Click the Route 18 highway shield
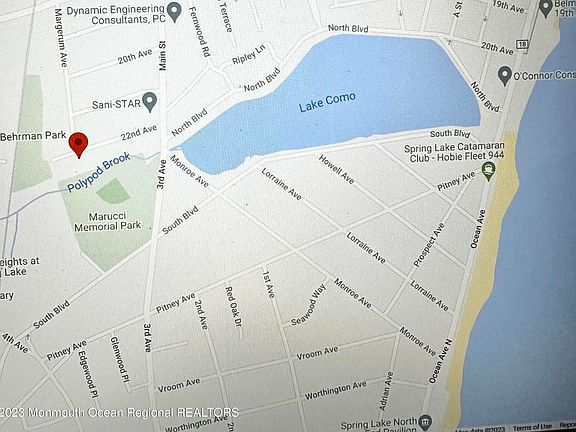This screenshot has width=576, height=432. click(521, 44)
